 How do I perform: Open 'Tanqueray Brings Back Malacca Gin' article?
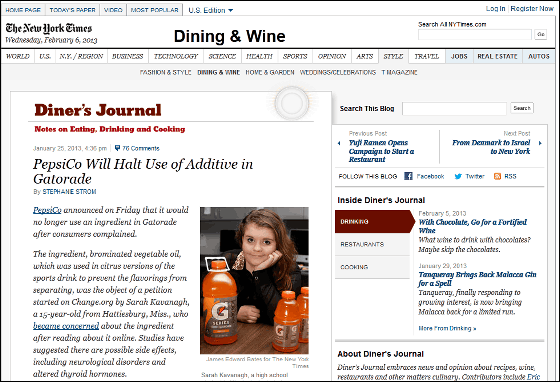478,279
